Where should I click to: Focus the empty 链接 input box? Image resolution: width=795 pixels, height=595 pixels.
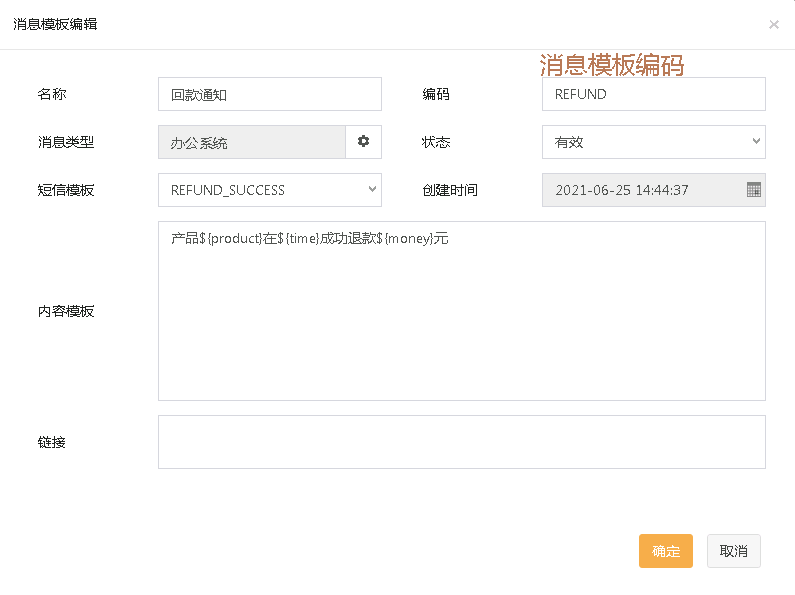tap(461, 442)
